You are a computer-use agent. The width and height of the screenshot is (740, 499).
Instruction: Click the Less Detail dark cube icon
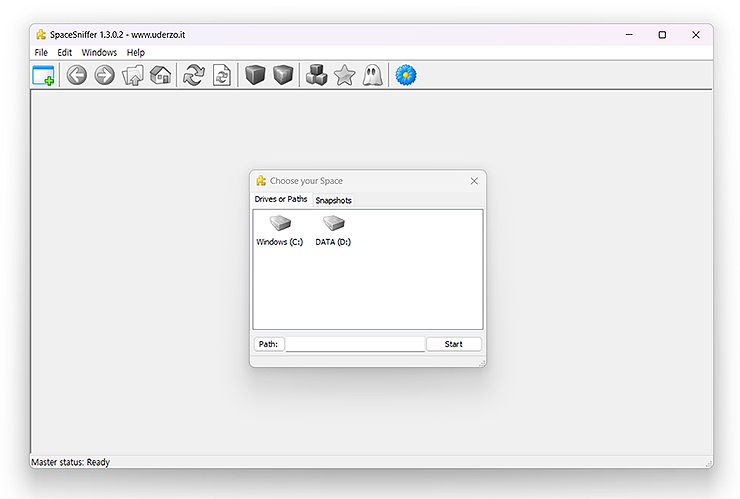click(x=255, y=75)
